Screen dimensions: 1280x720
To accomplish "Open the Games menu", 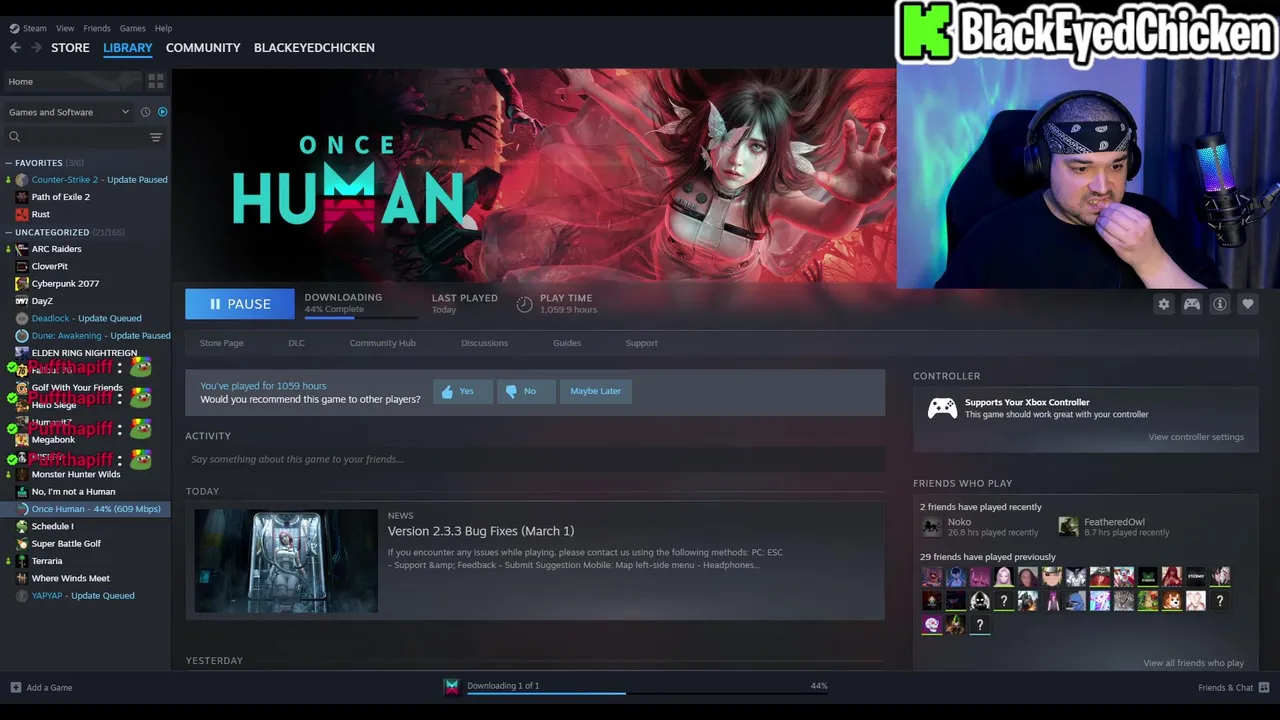I will [132, 28].
